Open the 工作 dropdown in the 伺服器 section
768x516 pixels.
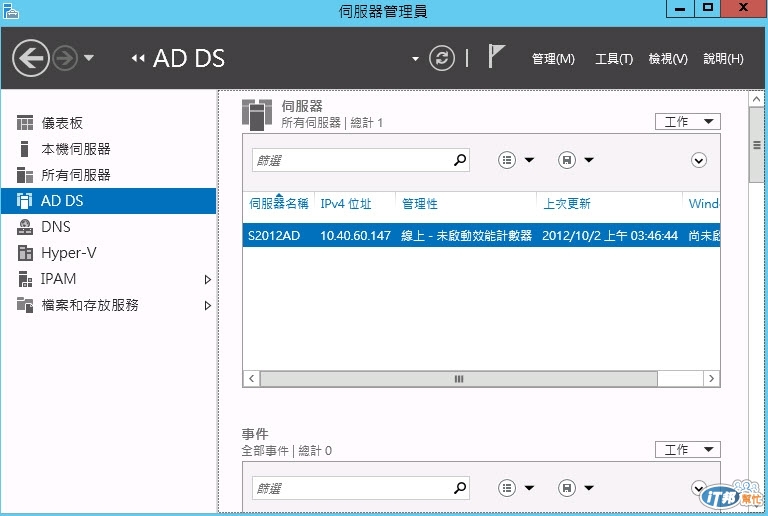(x=688, y=121)
